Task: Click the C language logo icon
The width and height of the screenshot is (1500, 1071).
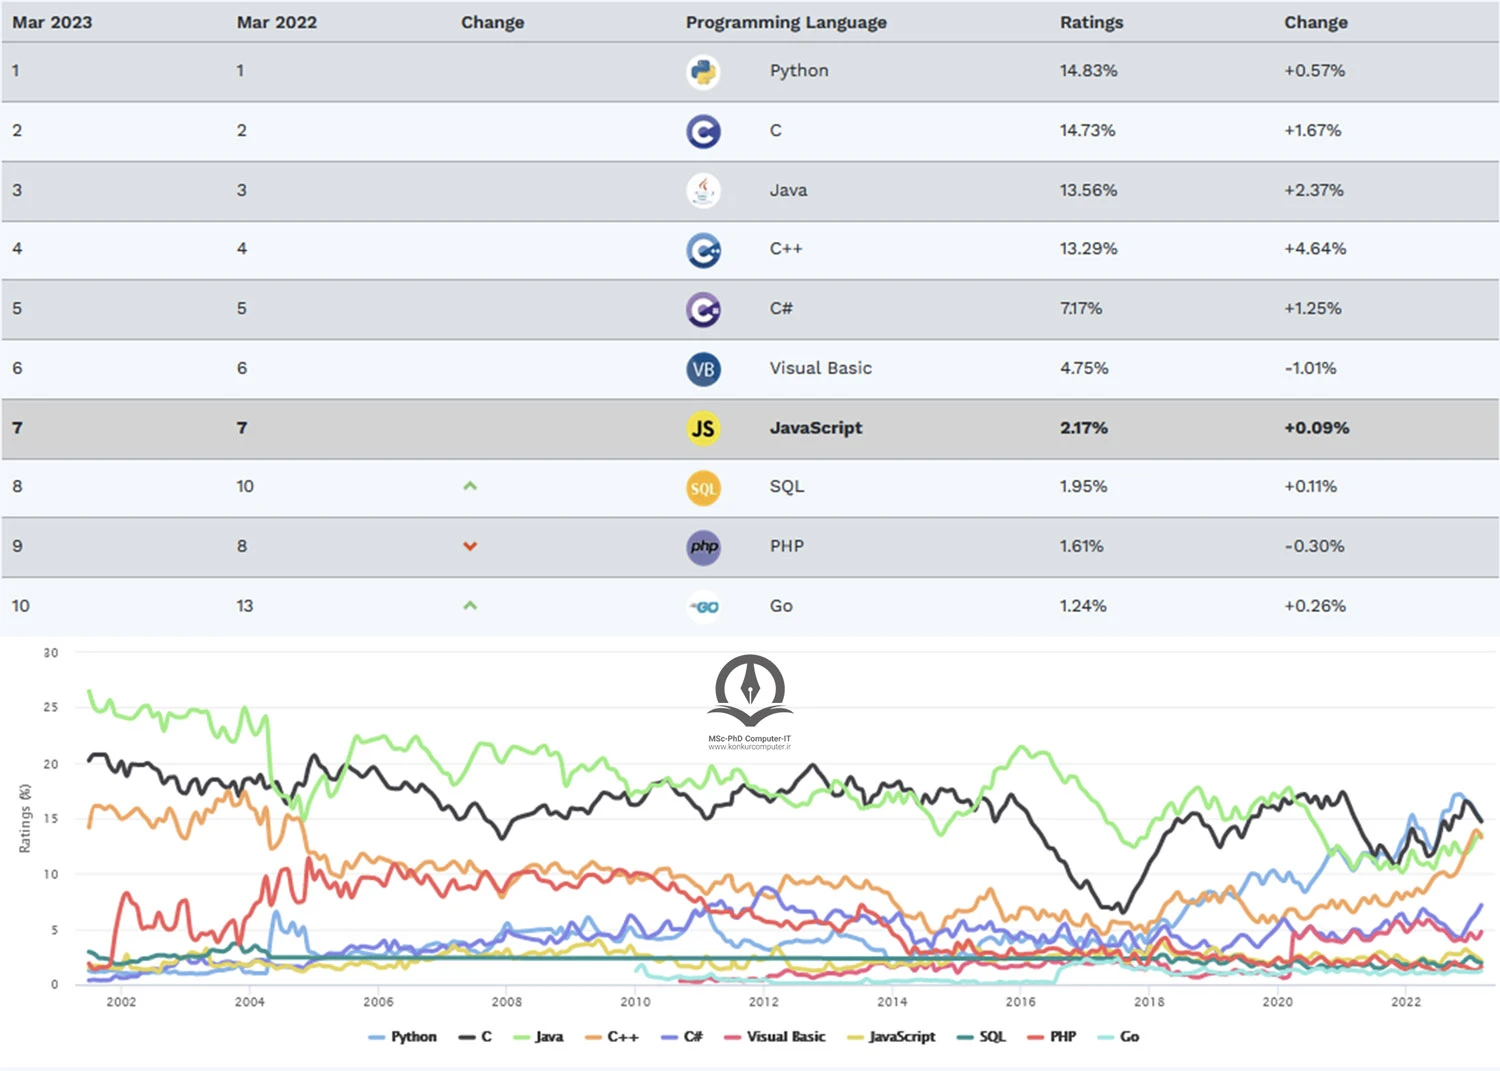Action: coord(703,131)
